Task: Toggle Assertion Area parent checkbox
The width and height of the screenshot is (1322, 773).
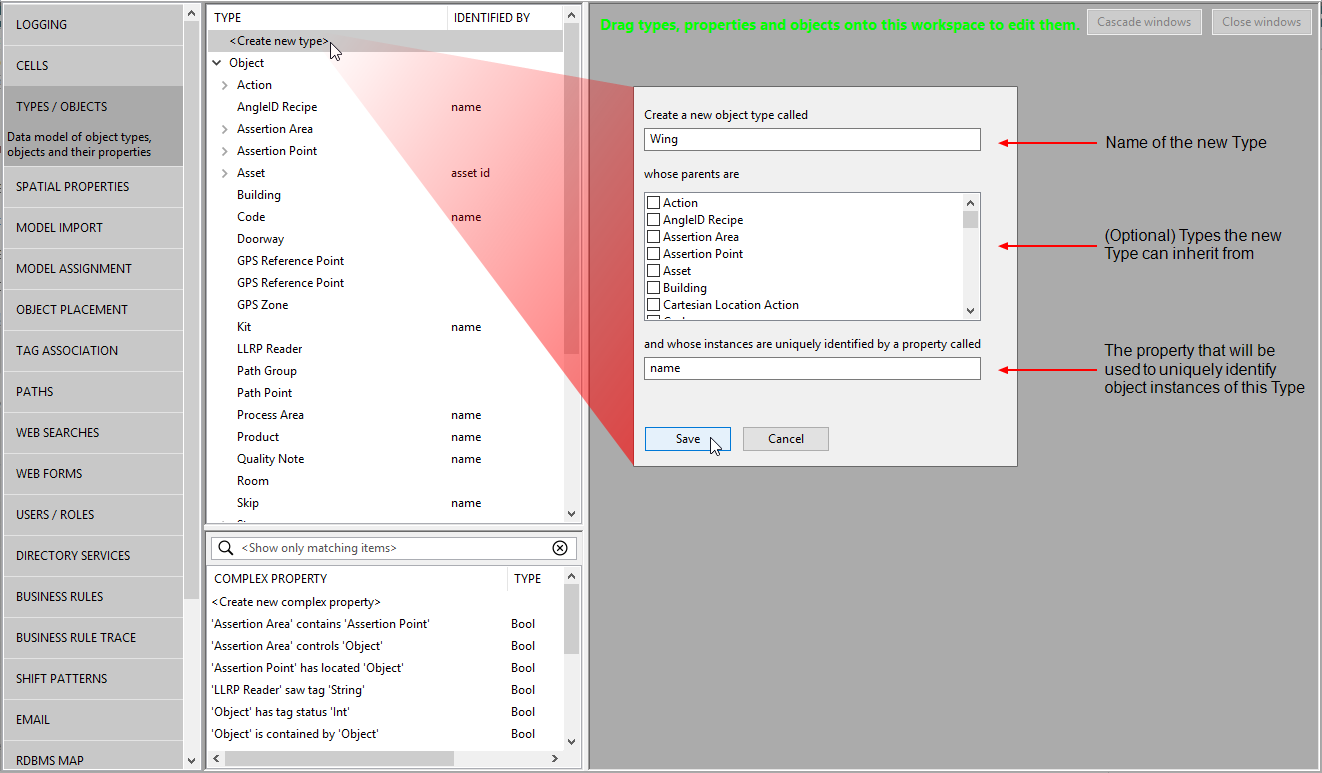Action: (654, 237)
